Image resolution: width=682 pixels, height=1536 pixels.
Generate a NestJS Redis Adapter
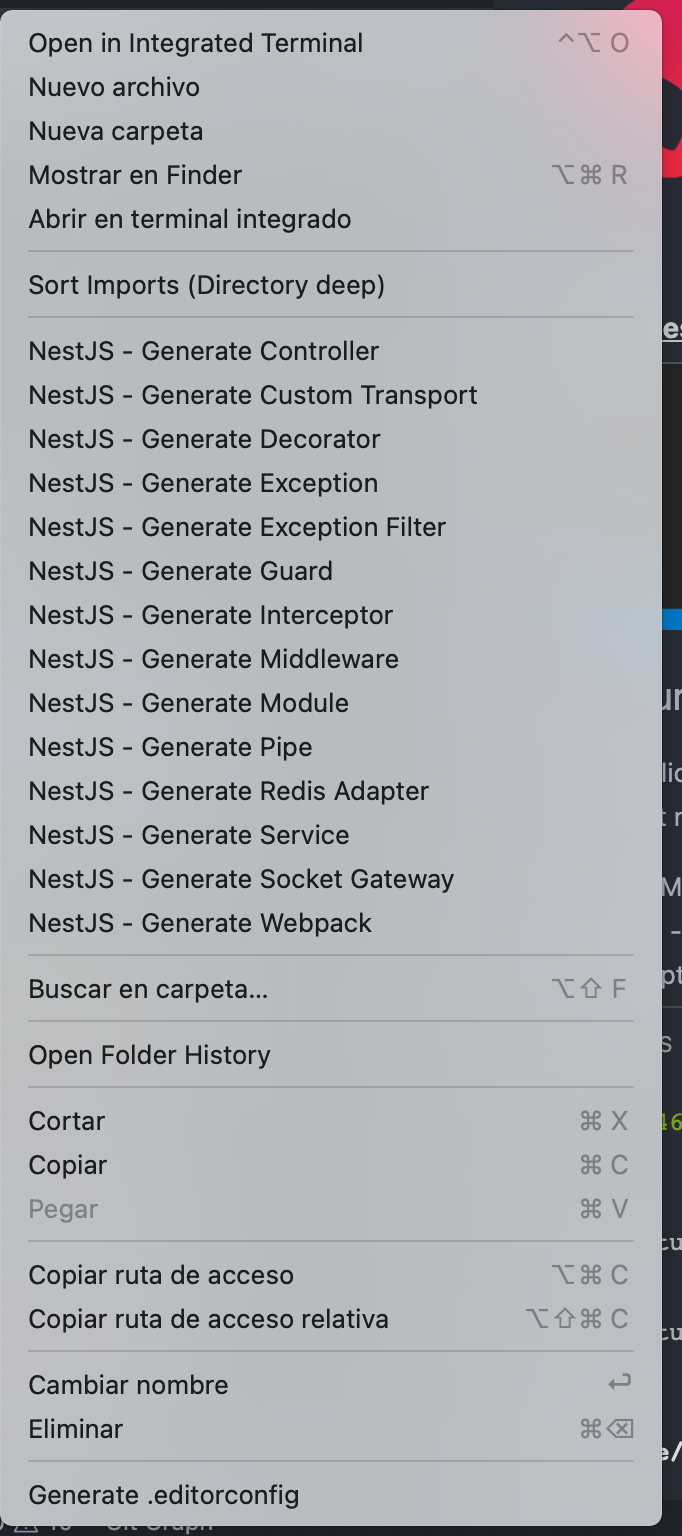pos(228,790)
